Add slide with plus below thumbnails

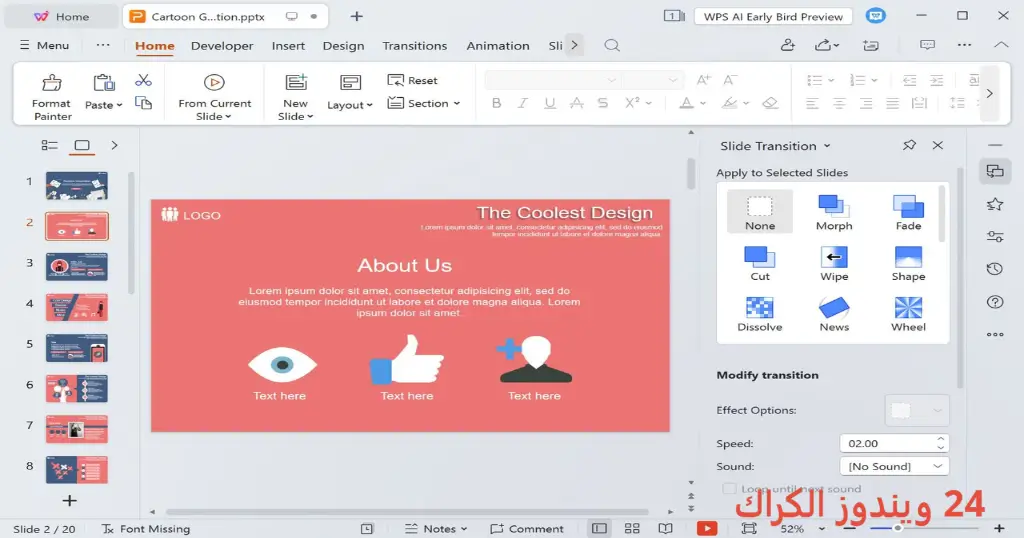click(x=69, y=501)
